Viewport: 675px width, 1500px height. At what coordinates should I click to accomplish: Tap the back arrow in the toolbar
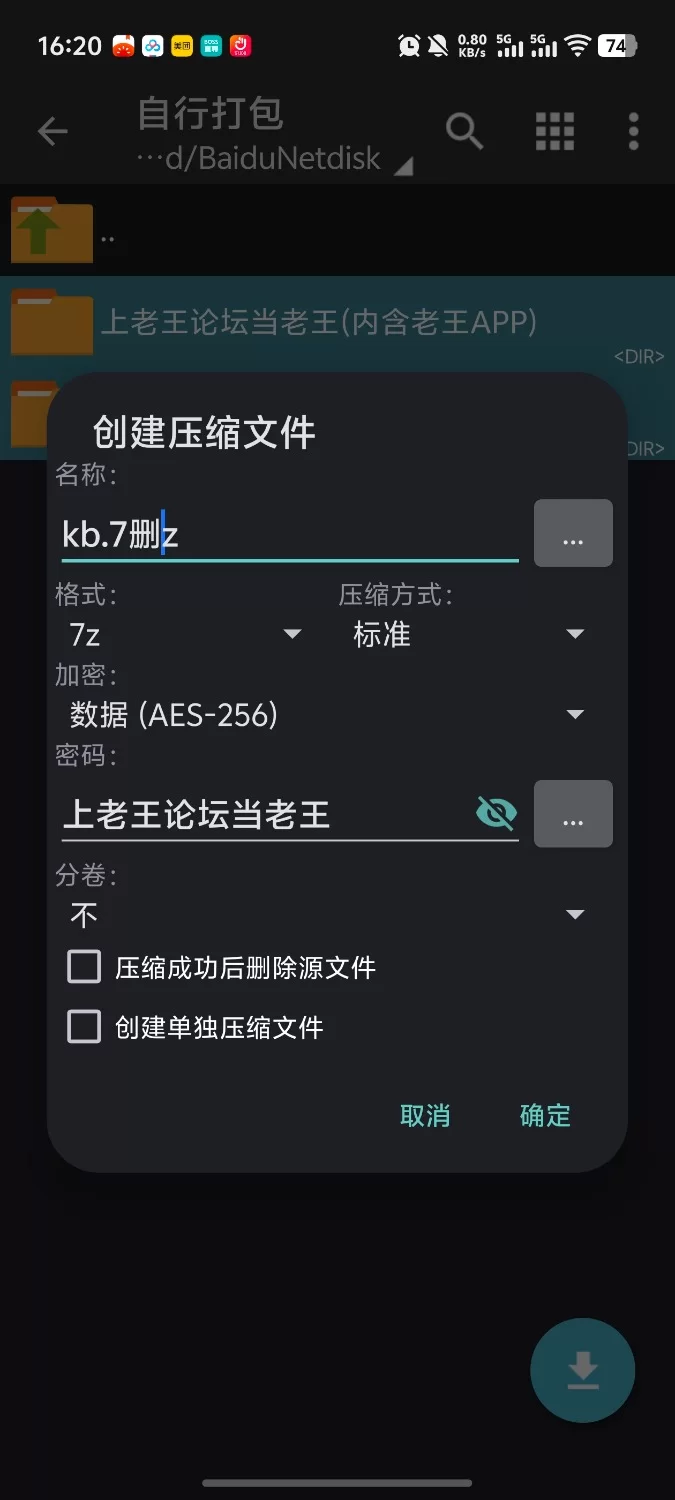(x=52, y=131)
